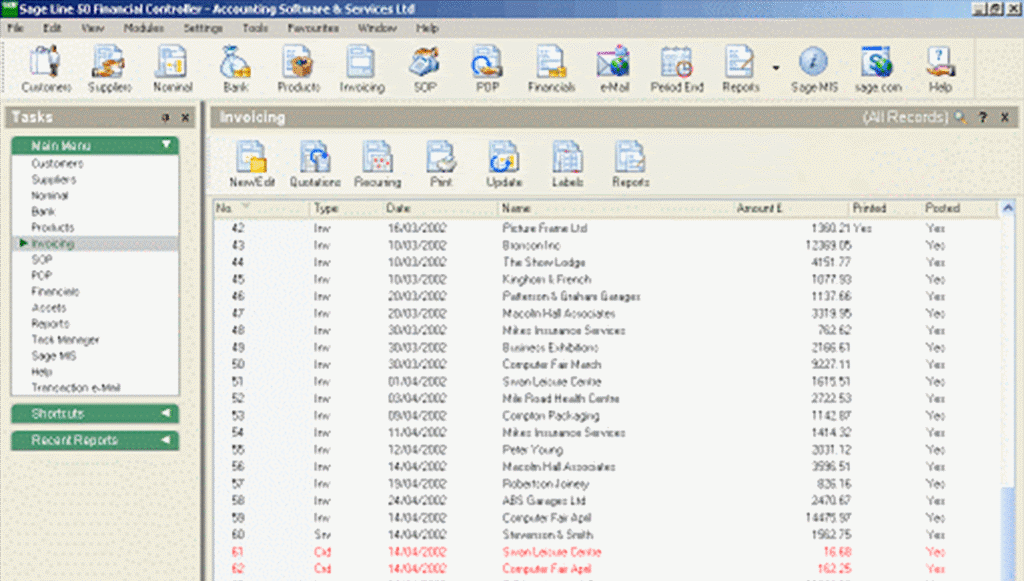Image resolution: width=1024 pixels, height=581 pixels.
Task: Open the sage.com toolbar icon
Action: click(878, 69)
